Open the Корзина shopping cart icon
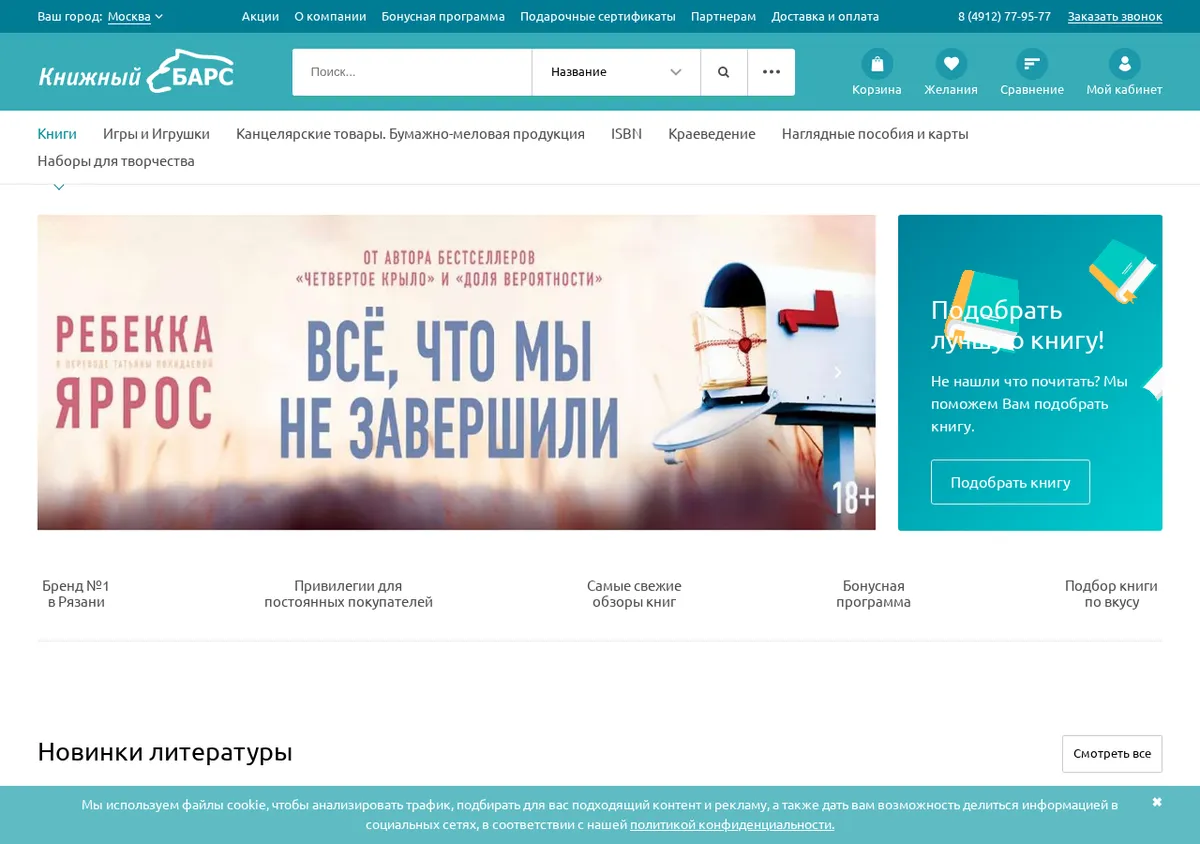1200x844 pixels. [x=877, y=64]
